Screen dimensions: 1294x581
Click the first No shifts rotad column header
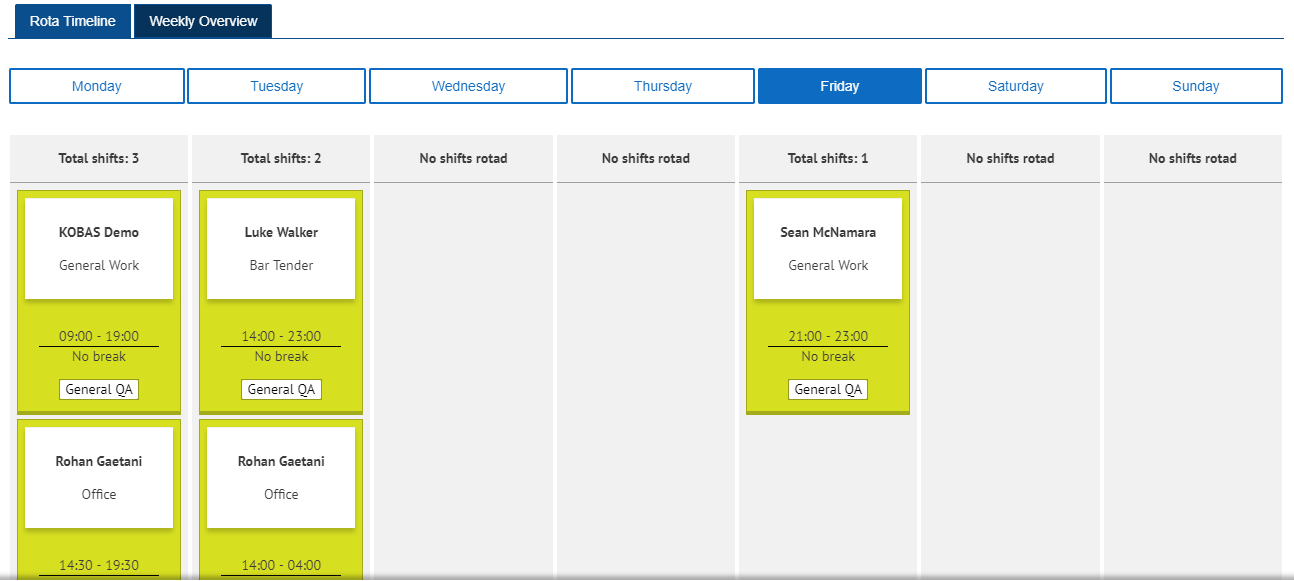click(463, 158)
